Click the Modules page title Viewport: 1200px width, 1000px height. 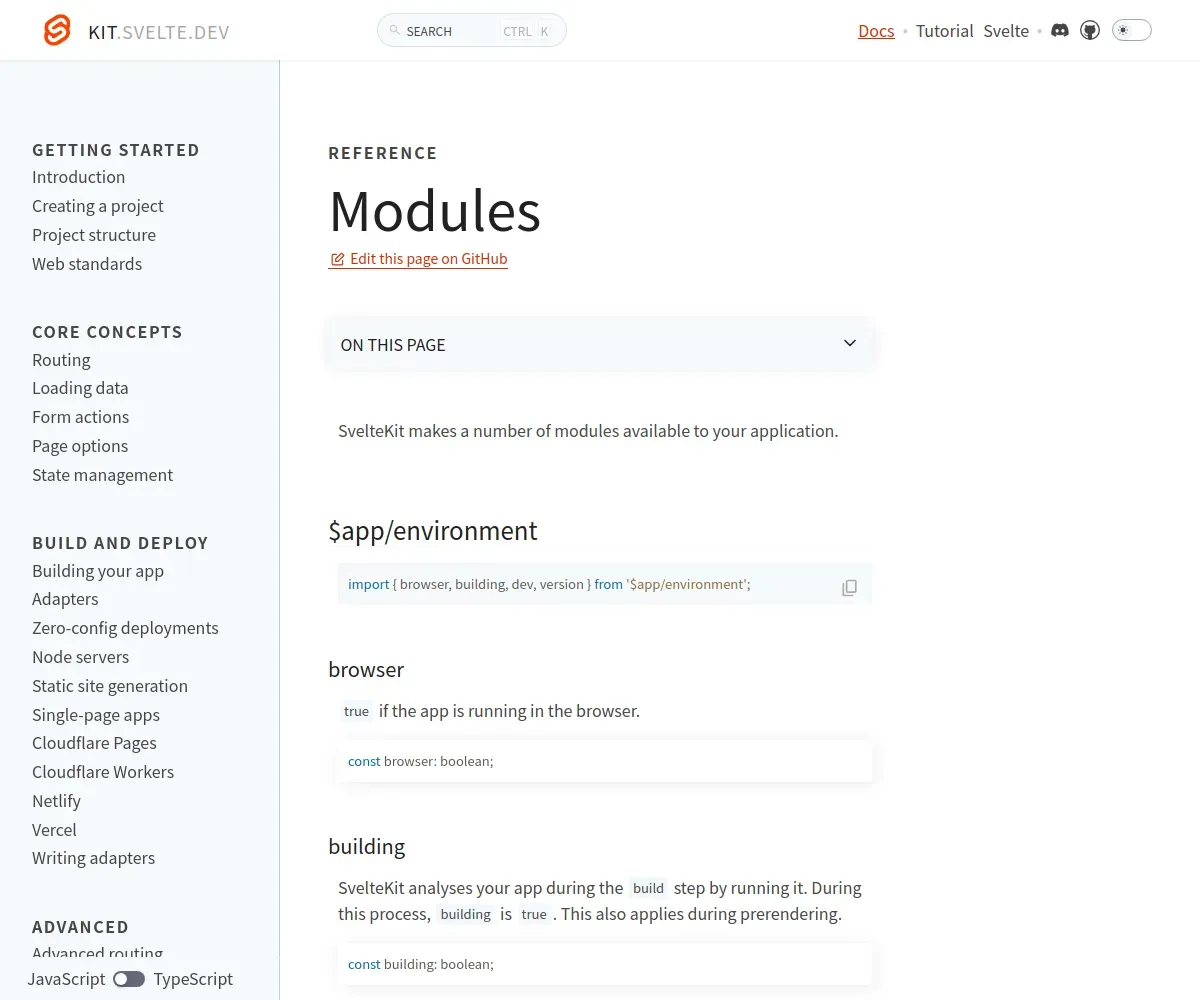pos(435,211)
